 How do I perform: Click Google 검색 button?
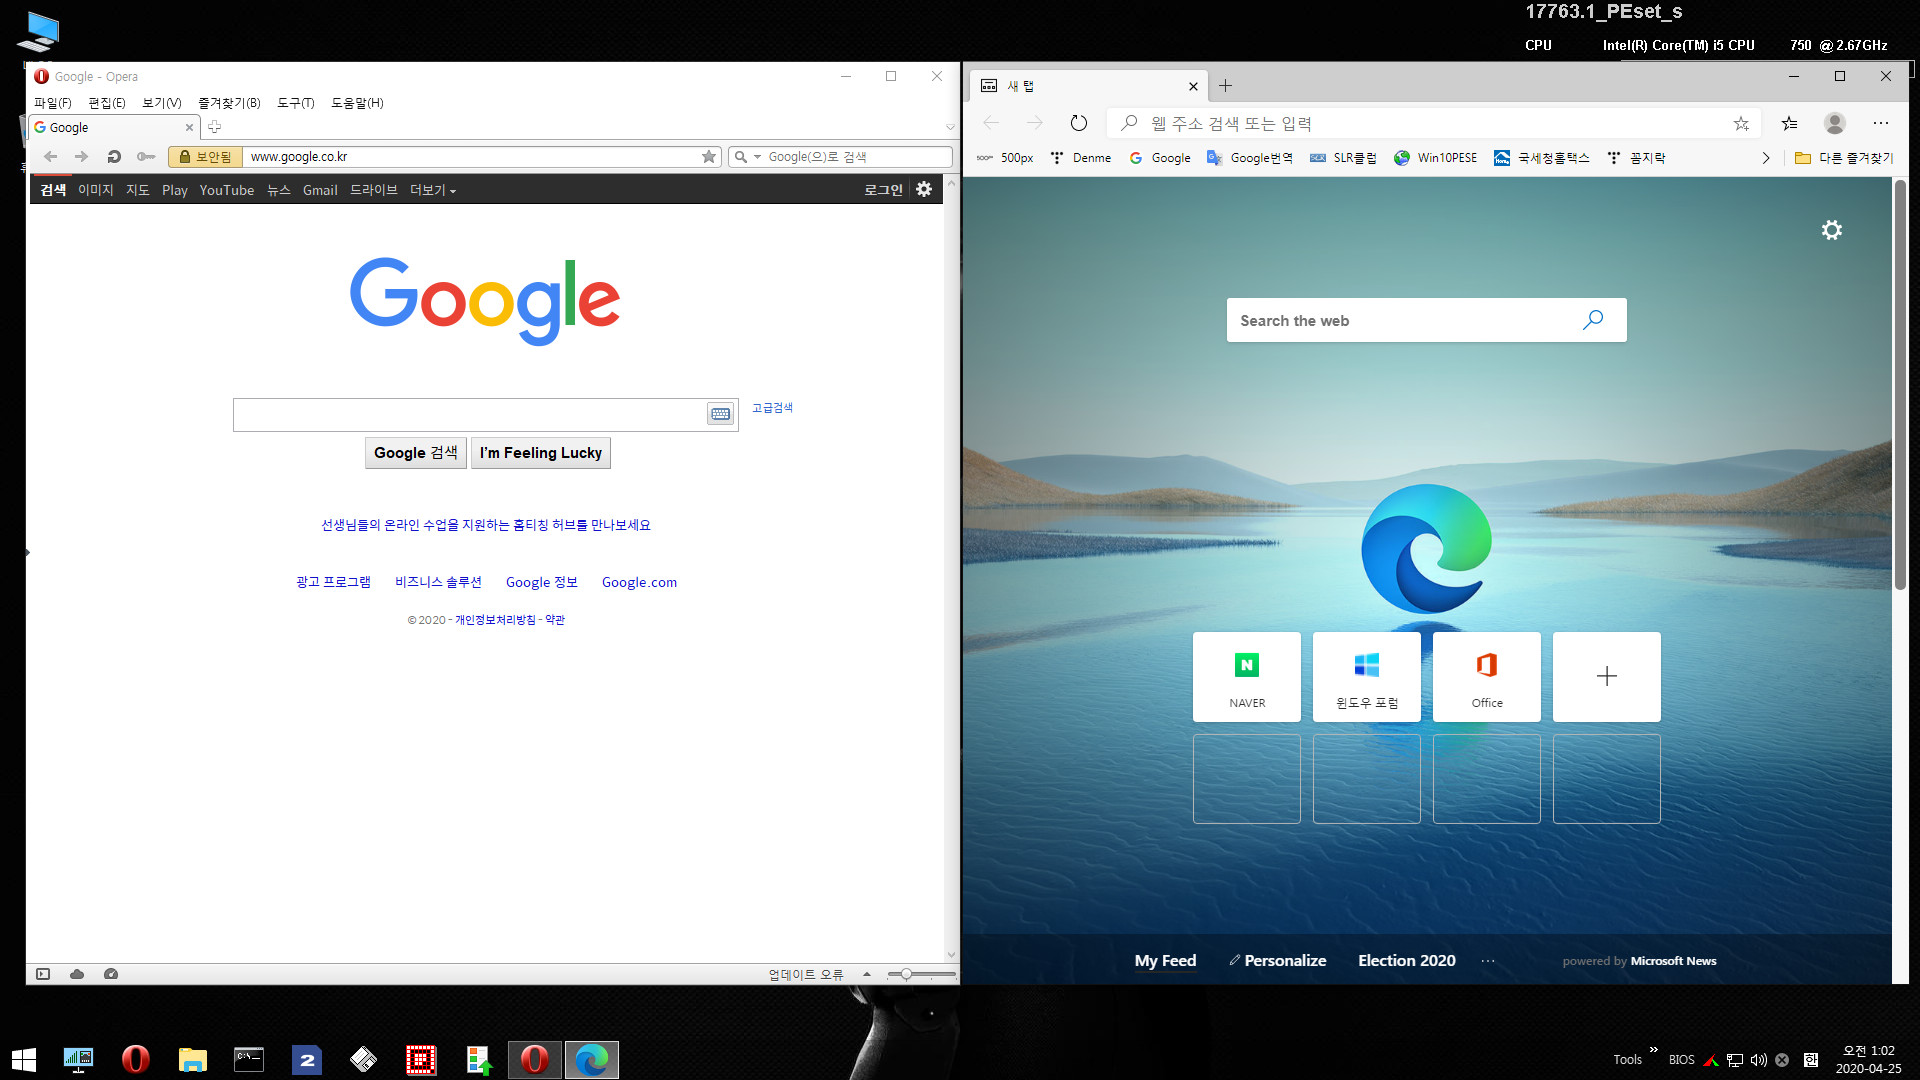(x=416, y=453)
